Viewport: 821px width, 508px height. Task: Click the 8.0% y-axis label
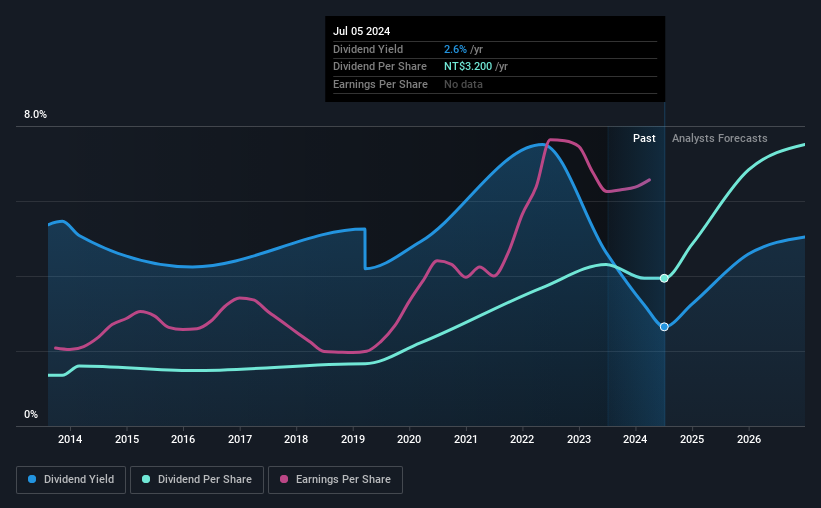(35, 114)
